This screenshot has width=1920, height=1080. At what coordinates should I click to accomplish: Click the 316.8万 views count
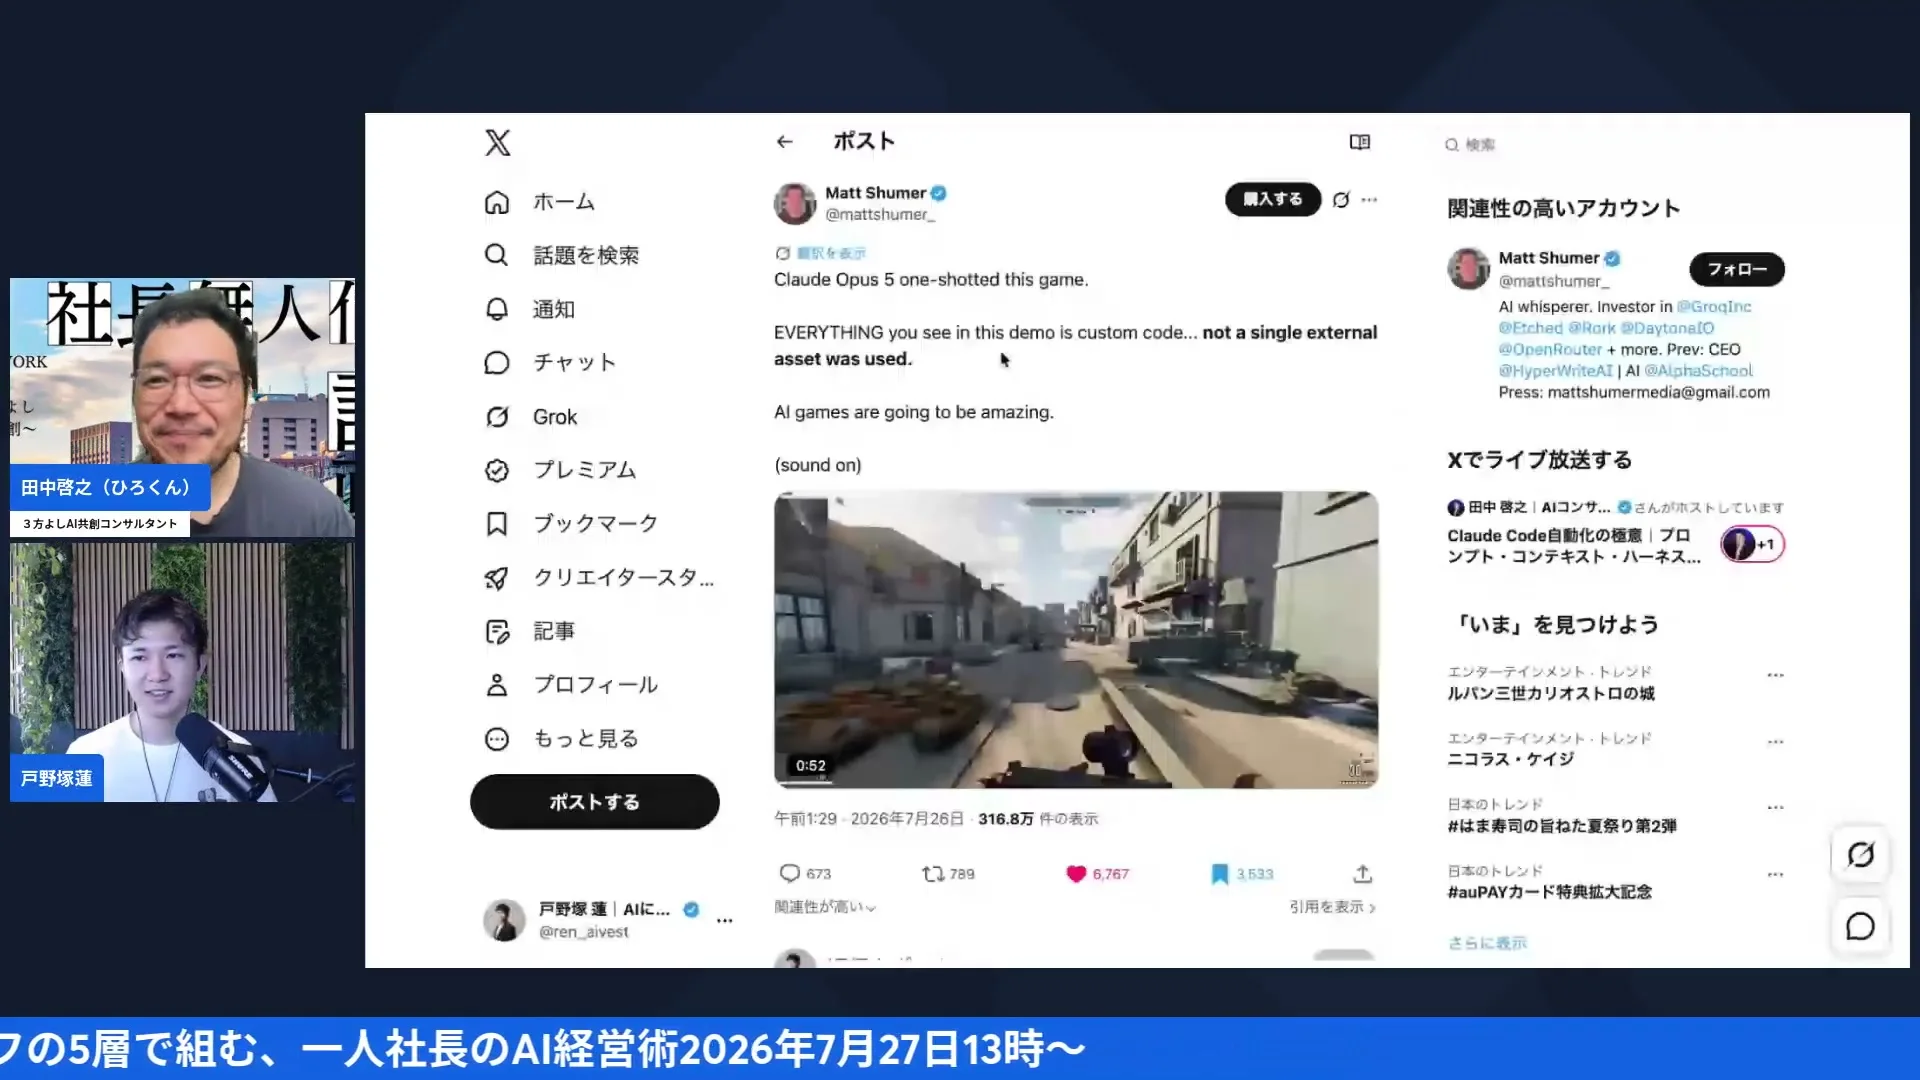[1005, 819]
